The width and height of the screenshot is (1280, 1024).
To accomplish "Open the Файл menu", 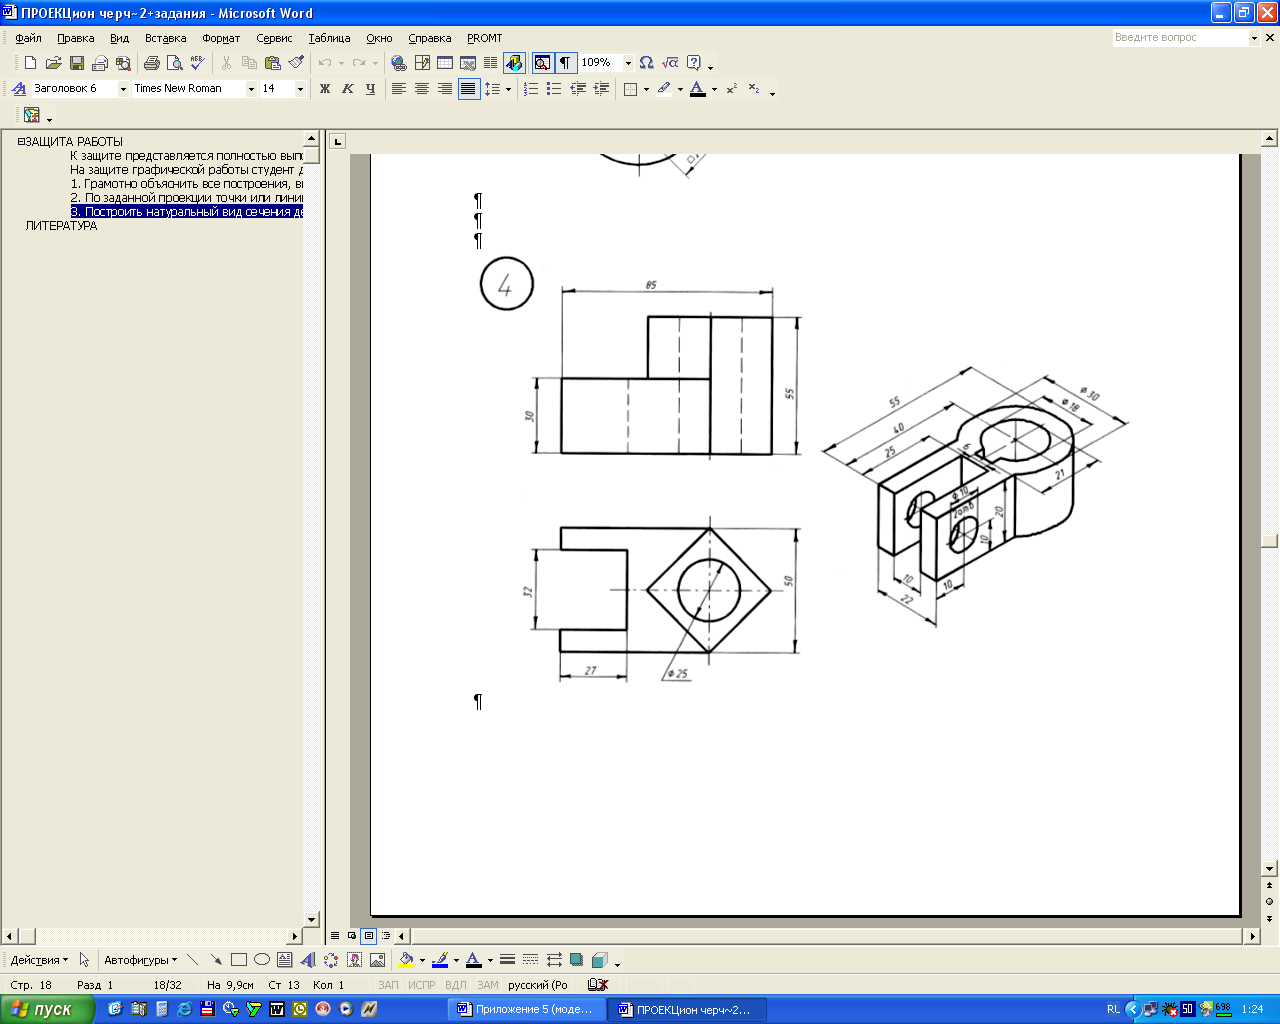I will tap(28, 38).
